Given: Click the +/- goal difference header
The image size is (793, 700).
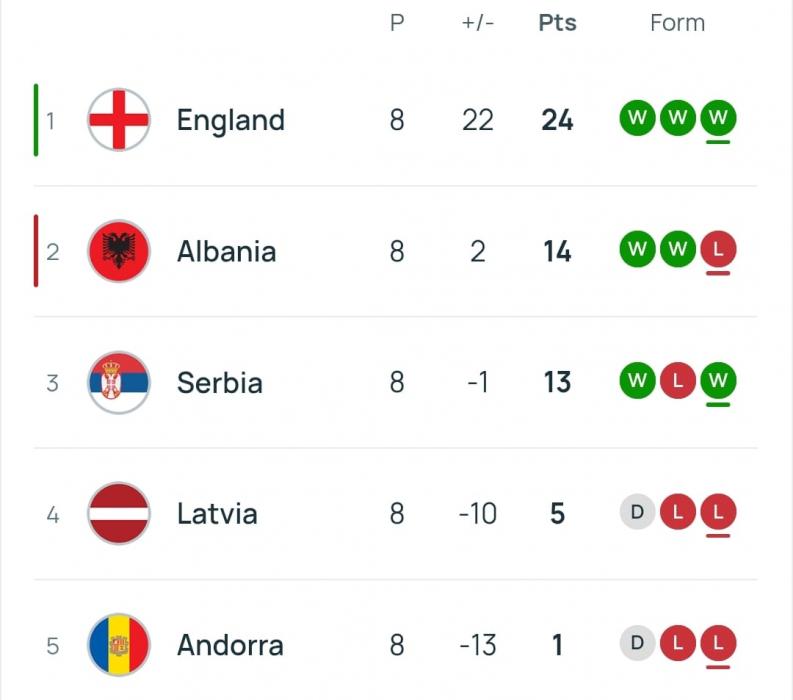Looking at the screenshot, I should pos(478,23).
